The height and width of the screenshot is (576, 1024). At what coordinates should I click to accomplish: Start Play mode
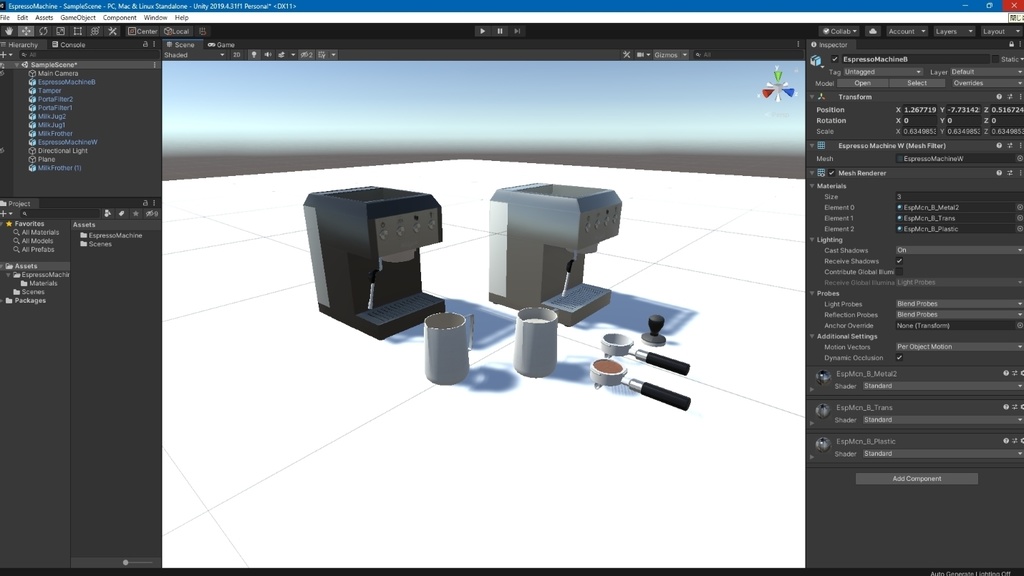(483, 31)
